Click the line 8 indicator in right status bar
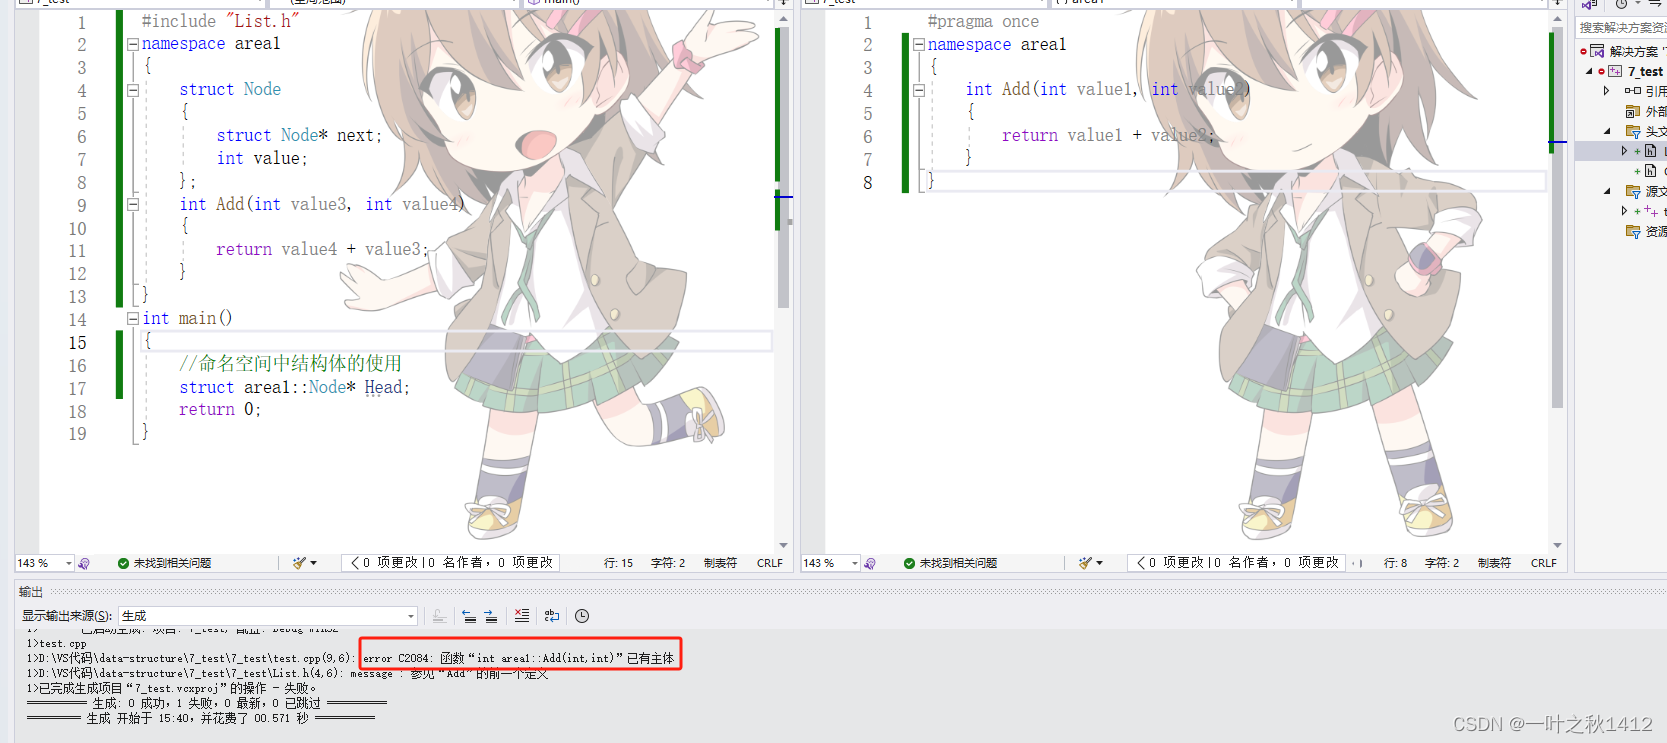1667x743 pixels. tap(1395, 563)
